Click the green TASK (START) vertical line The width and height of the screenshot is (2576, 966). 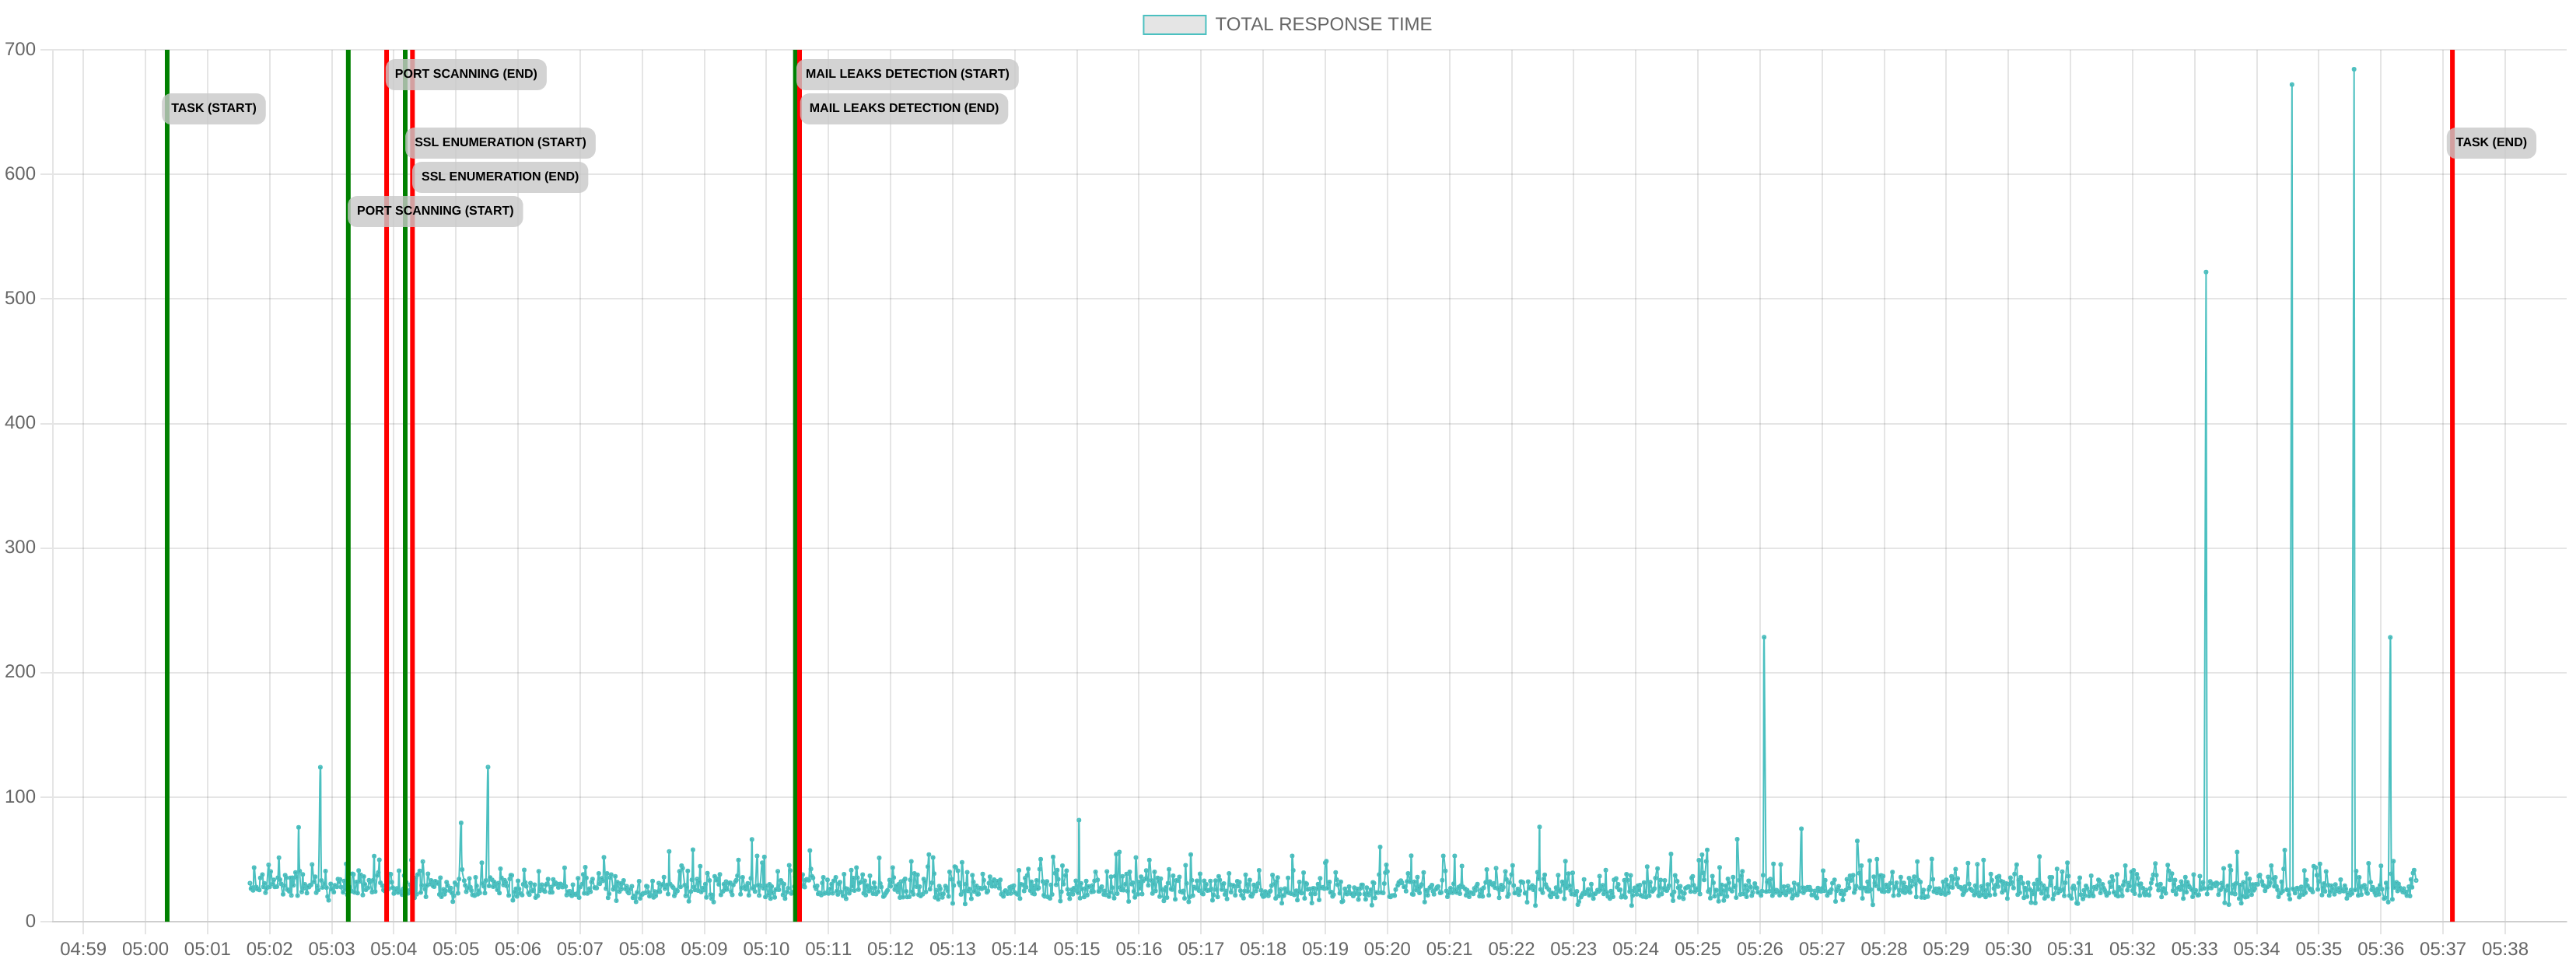[167, 485]
